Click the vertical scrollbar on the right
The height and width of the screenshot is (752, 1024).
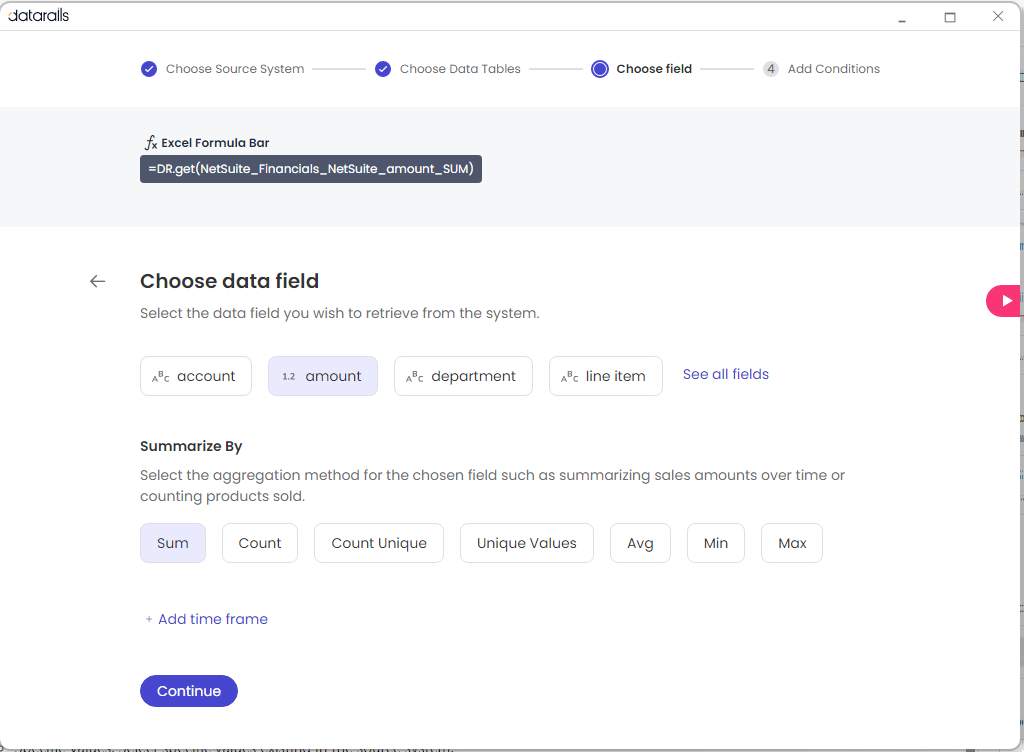(1019, 400)
